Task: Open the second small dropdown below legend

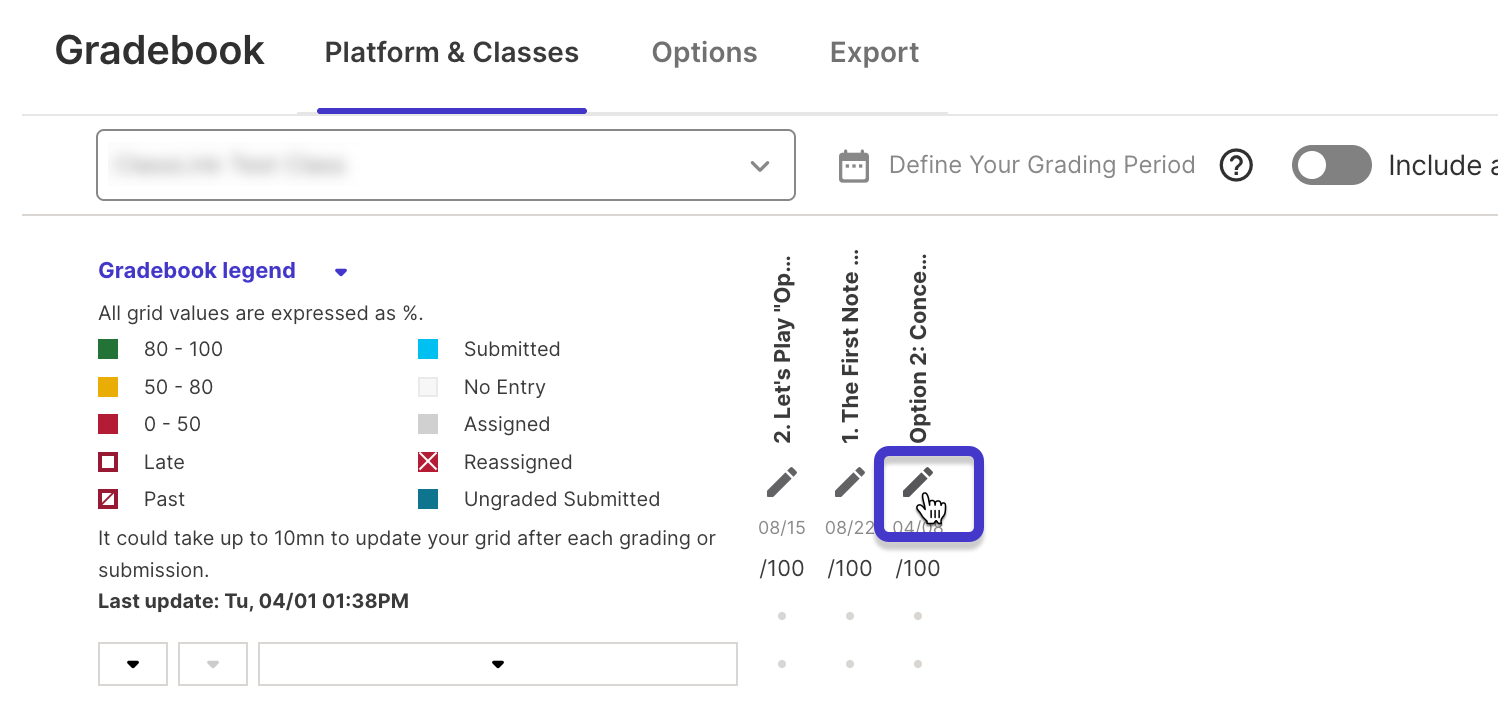Action: [x=213, y=664]
